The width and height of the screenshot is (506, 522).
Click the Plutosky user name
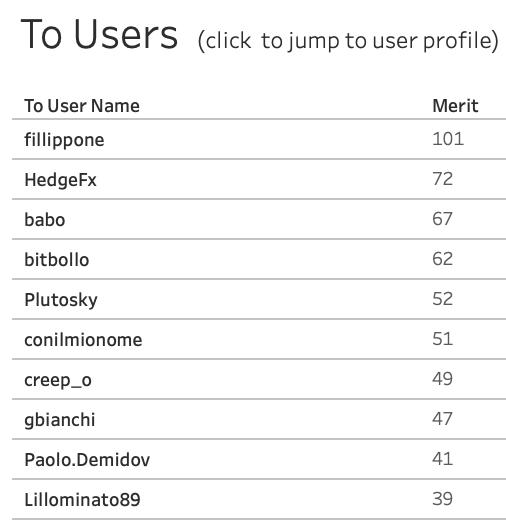coord(61,300)
